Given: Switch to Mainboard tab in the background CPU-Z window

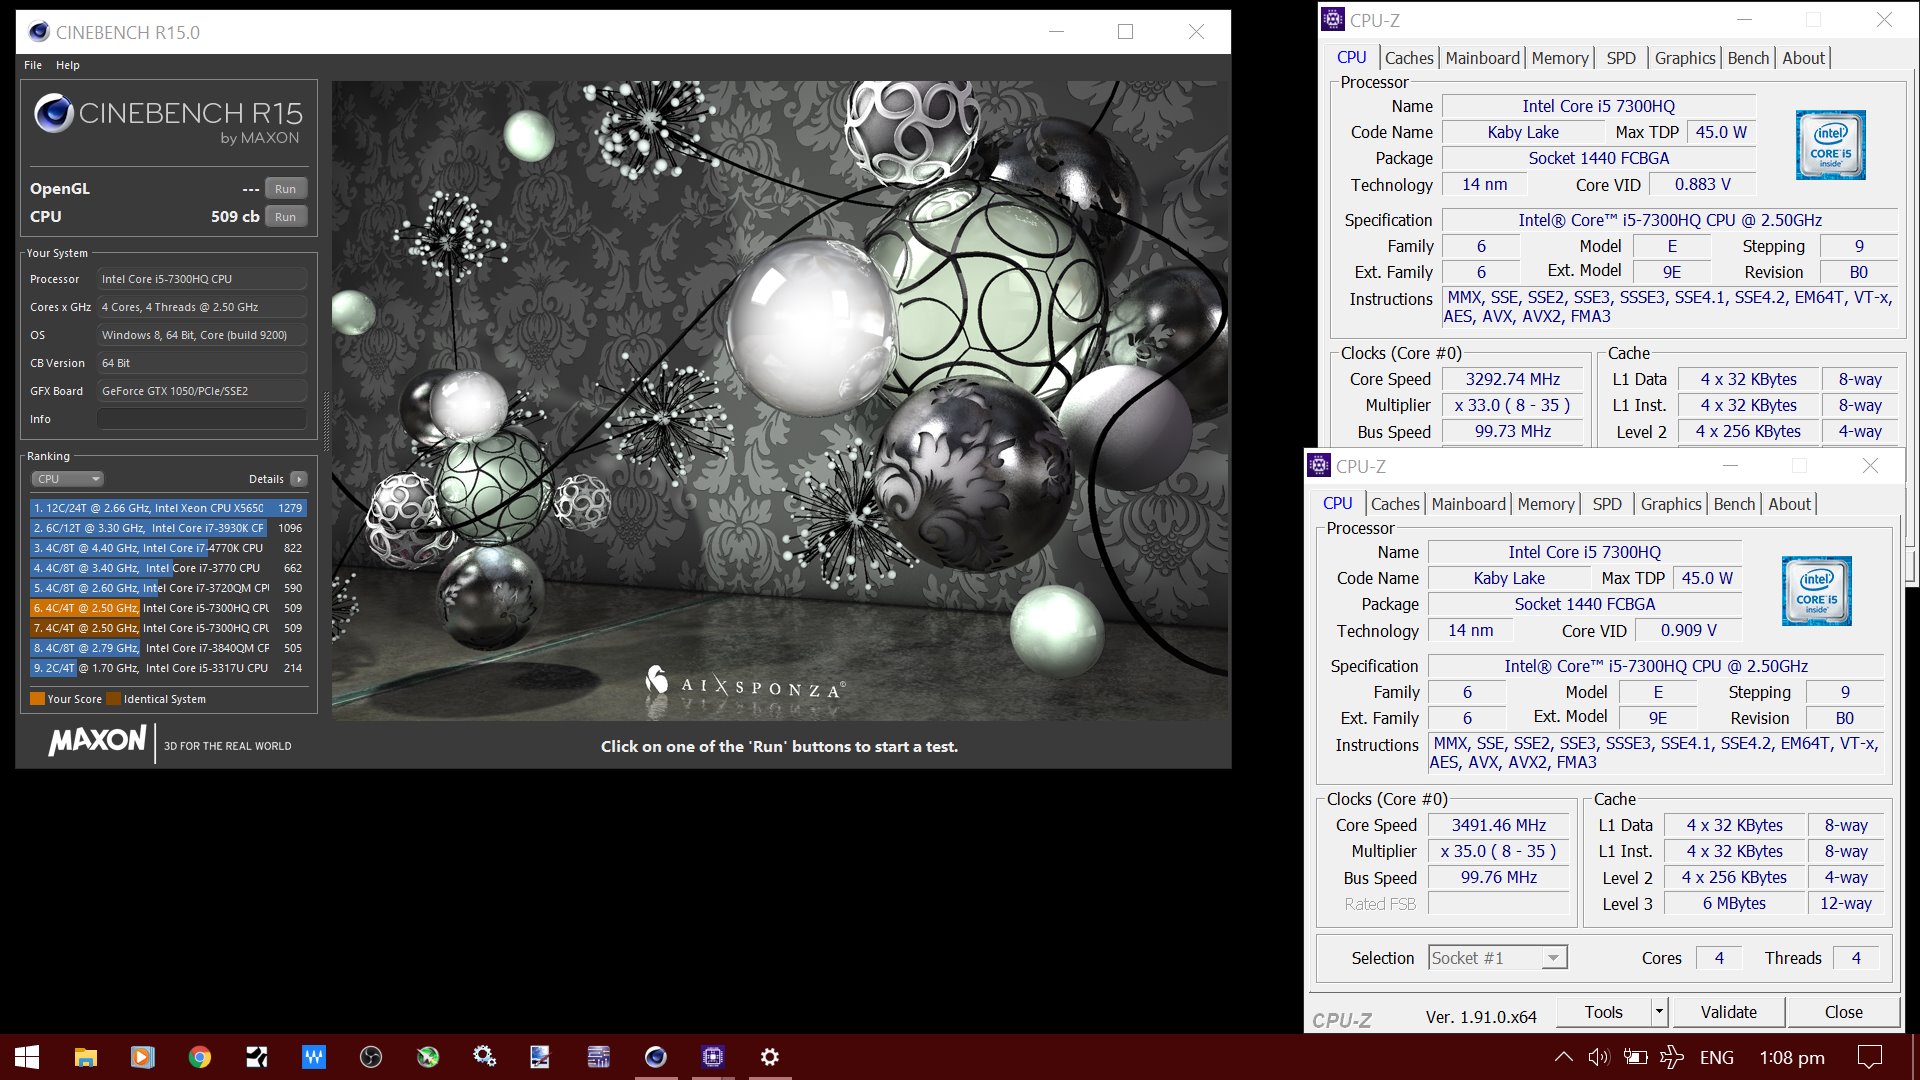Looking at the screenshot, I should click(1482, 58).
